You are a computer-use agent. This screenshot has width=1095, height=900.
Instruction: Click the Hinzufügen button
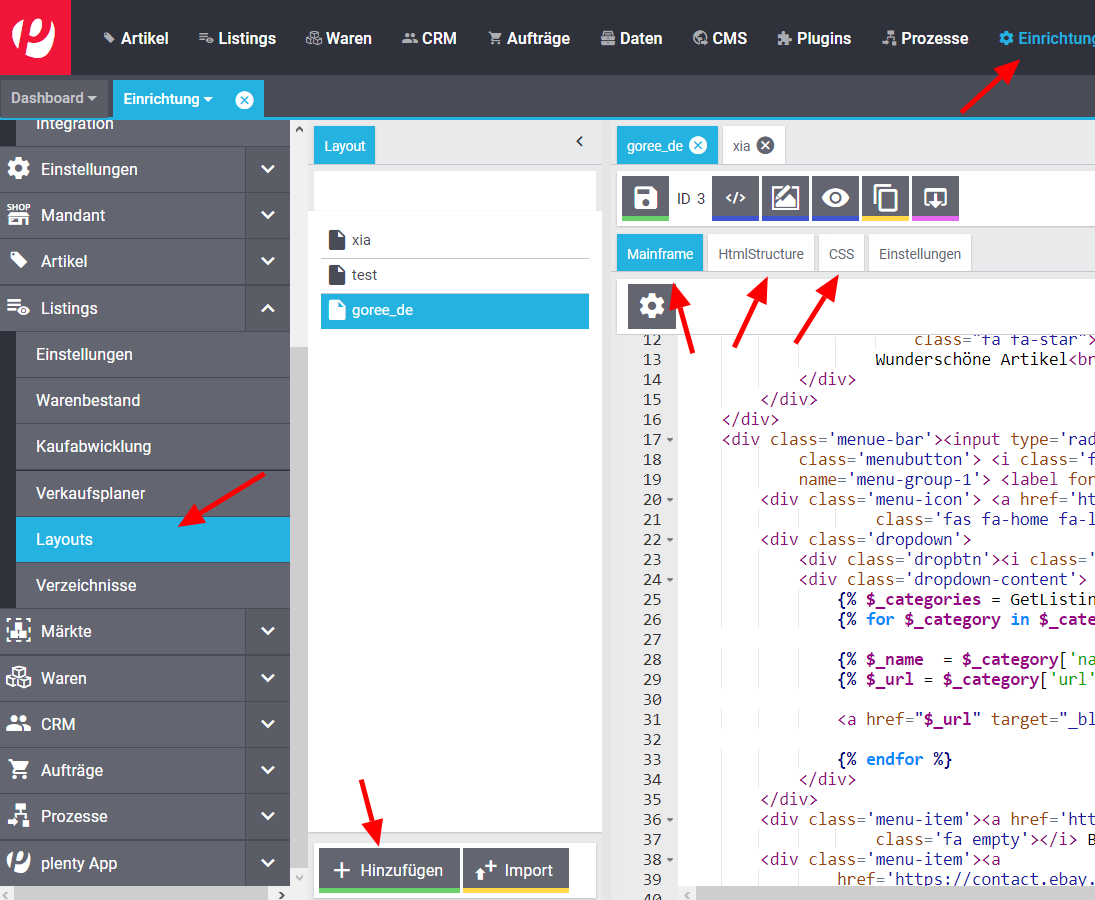click(x=389, y=870)
